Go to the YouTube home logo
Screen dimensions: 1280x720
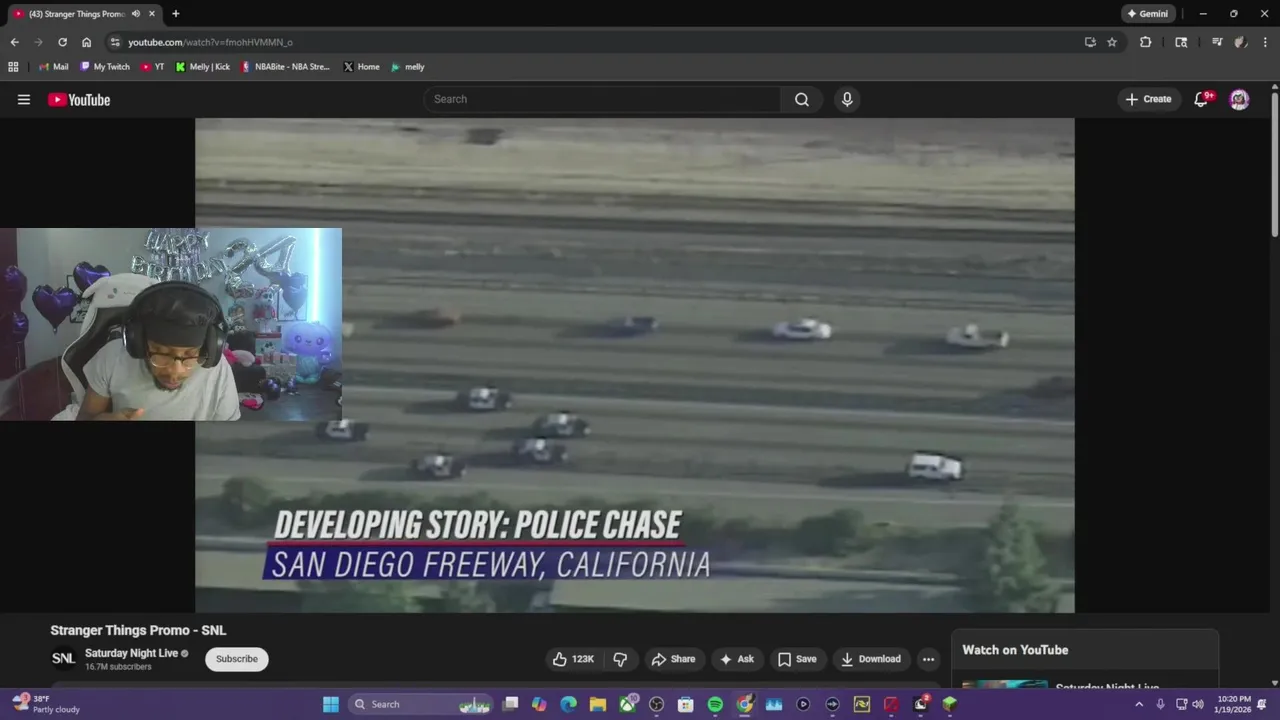tap(79, 99)
